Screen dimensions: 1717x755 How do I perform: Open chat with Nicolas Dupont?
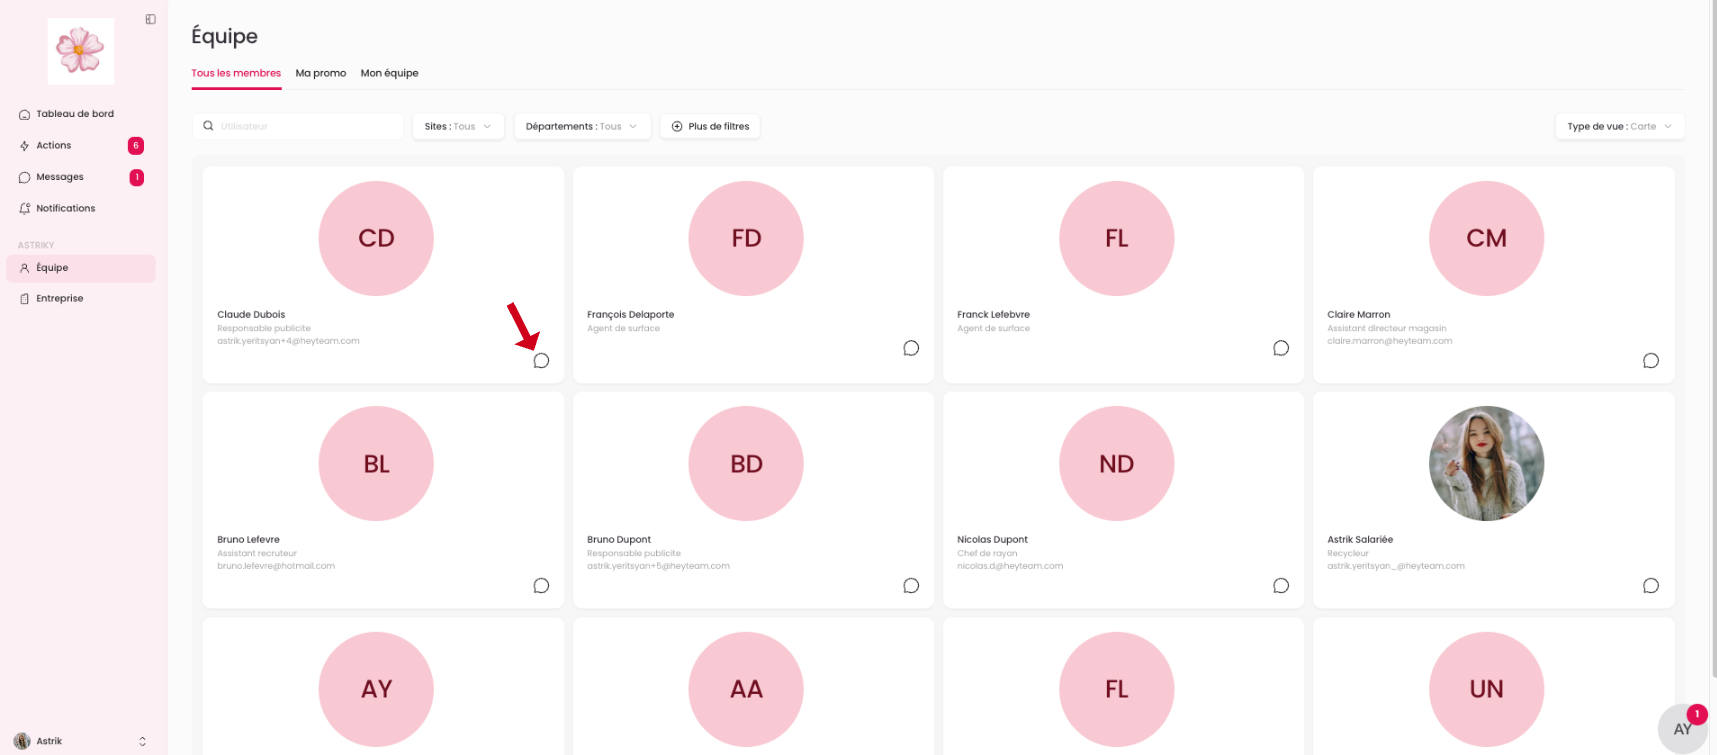1281,586
